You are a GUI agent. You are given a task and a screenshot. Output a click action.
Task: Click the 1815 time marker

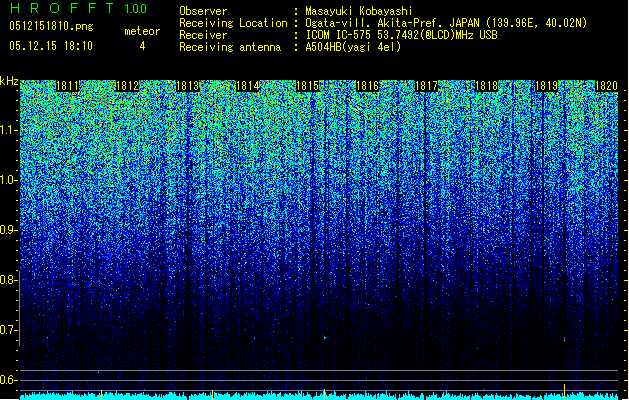307,86
